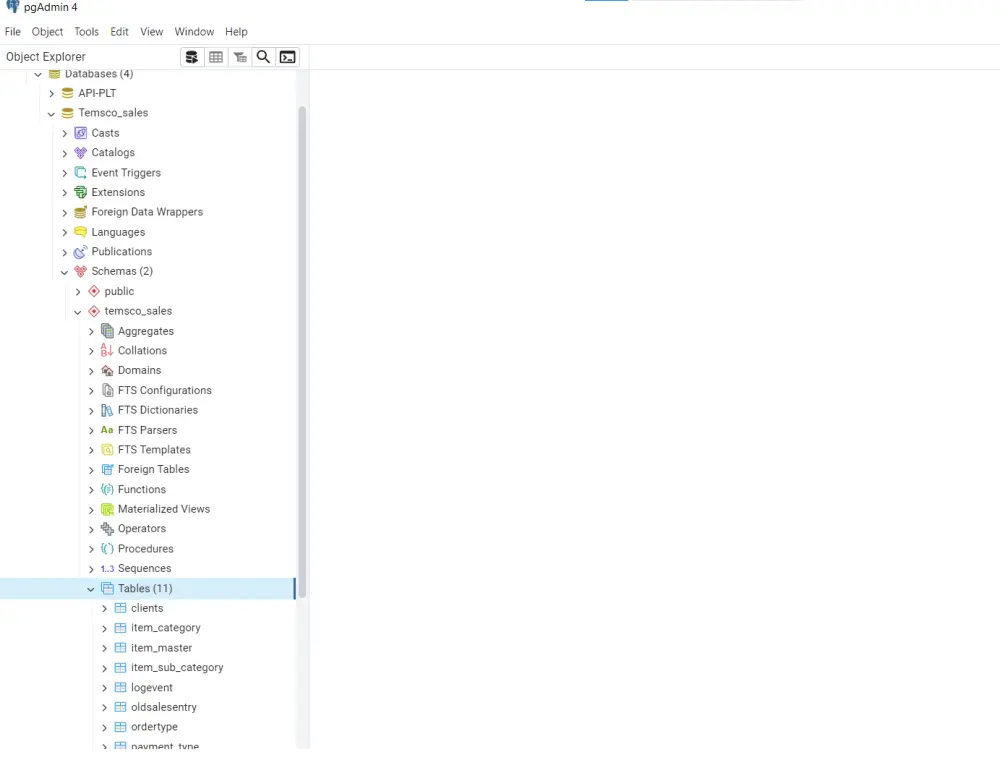Click the FTS Dictionaries icon
Viewport: 1000px width, 760px height.
(x=107, y=410)
